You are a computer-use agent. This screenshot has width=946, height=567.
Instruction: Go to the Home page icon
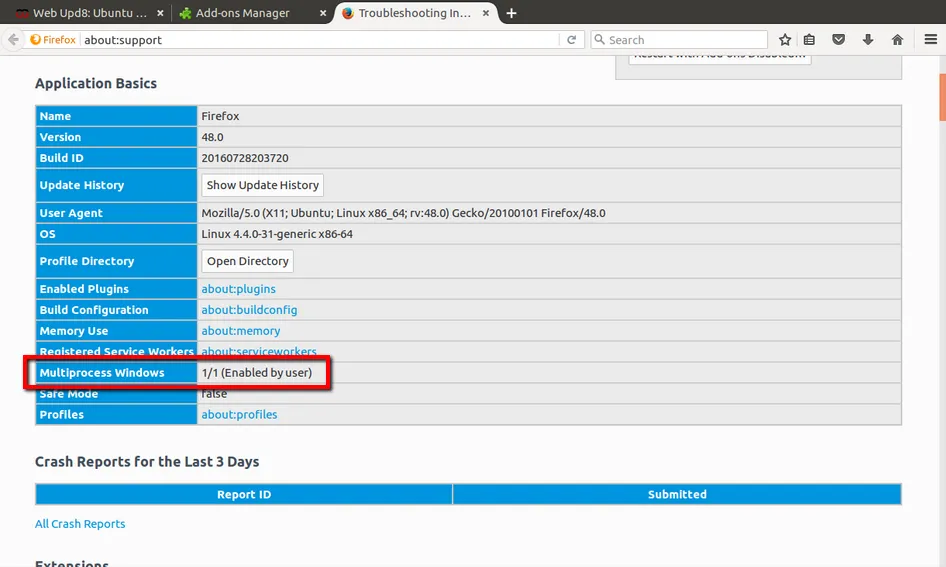(897, 40)
